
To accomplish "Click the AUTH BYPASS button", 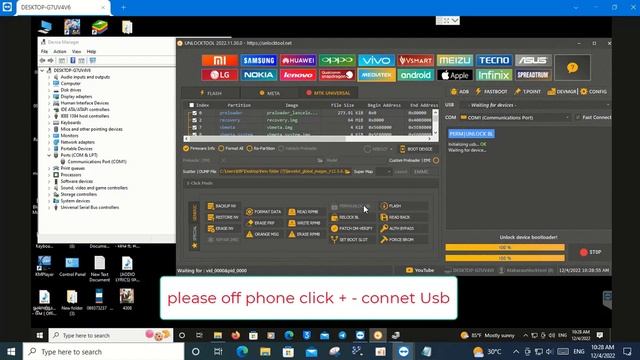I will [397, 229].
